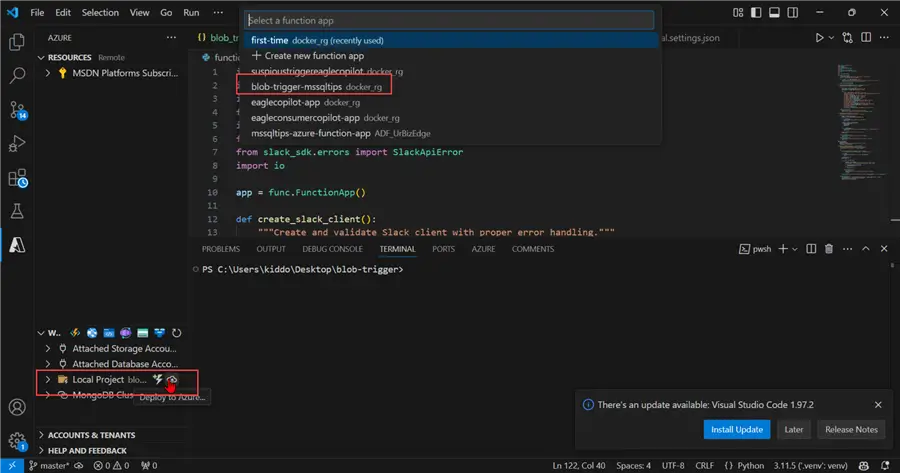Open the View menu
This screenshot has height=473, width=900.
[x=139, y=13]
